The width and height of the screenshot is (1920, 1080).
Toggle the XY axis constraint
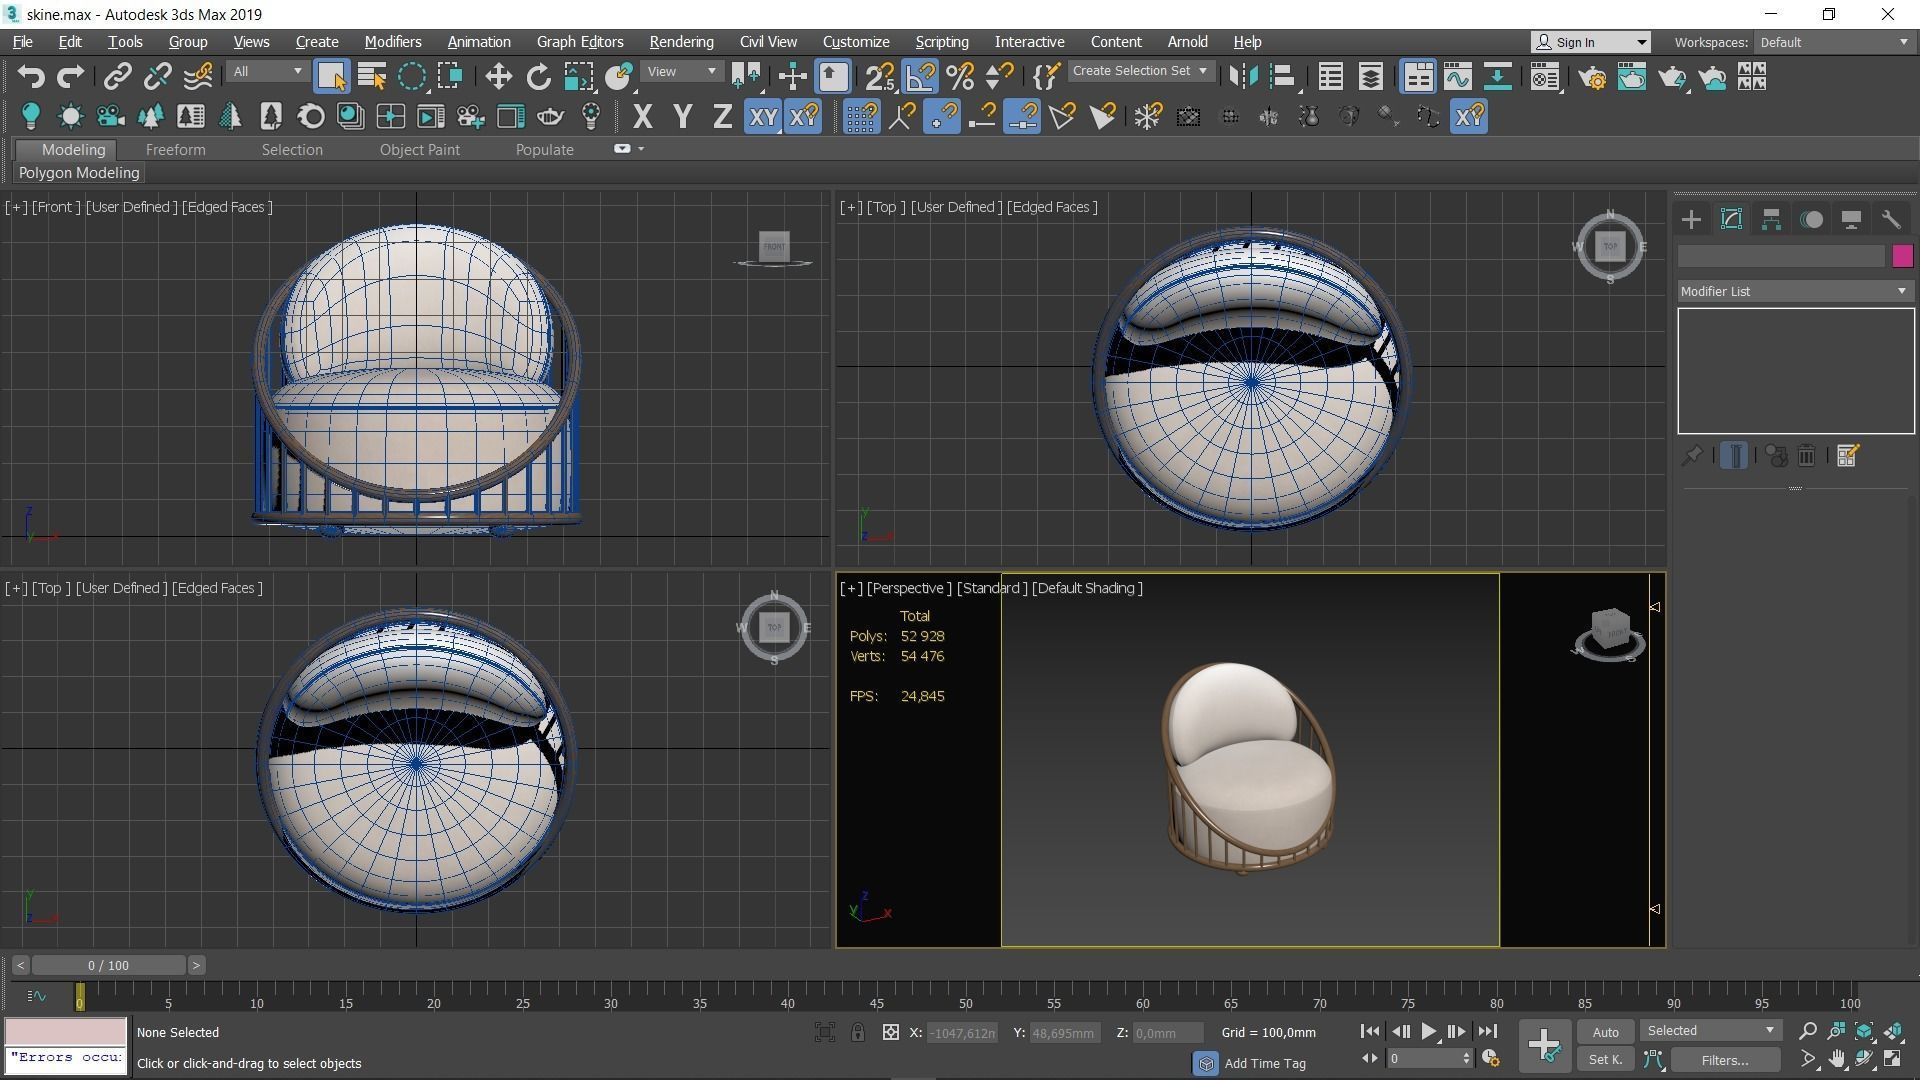(x=763, y=117)
